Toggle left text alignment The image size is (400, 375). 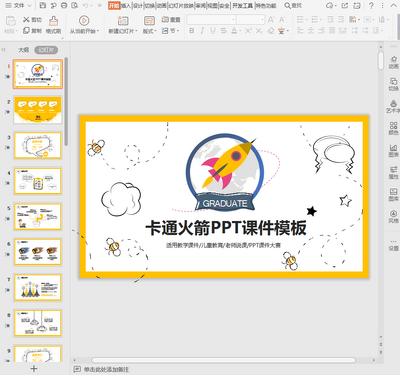(x=300, y=31)
